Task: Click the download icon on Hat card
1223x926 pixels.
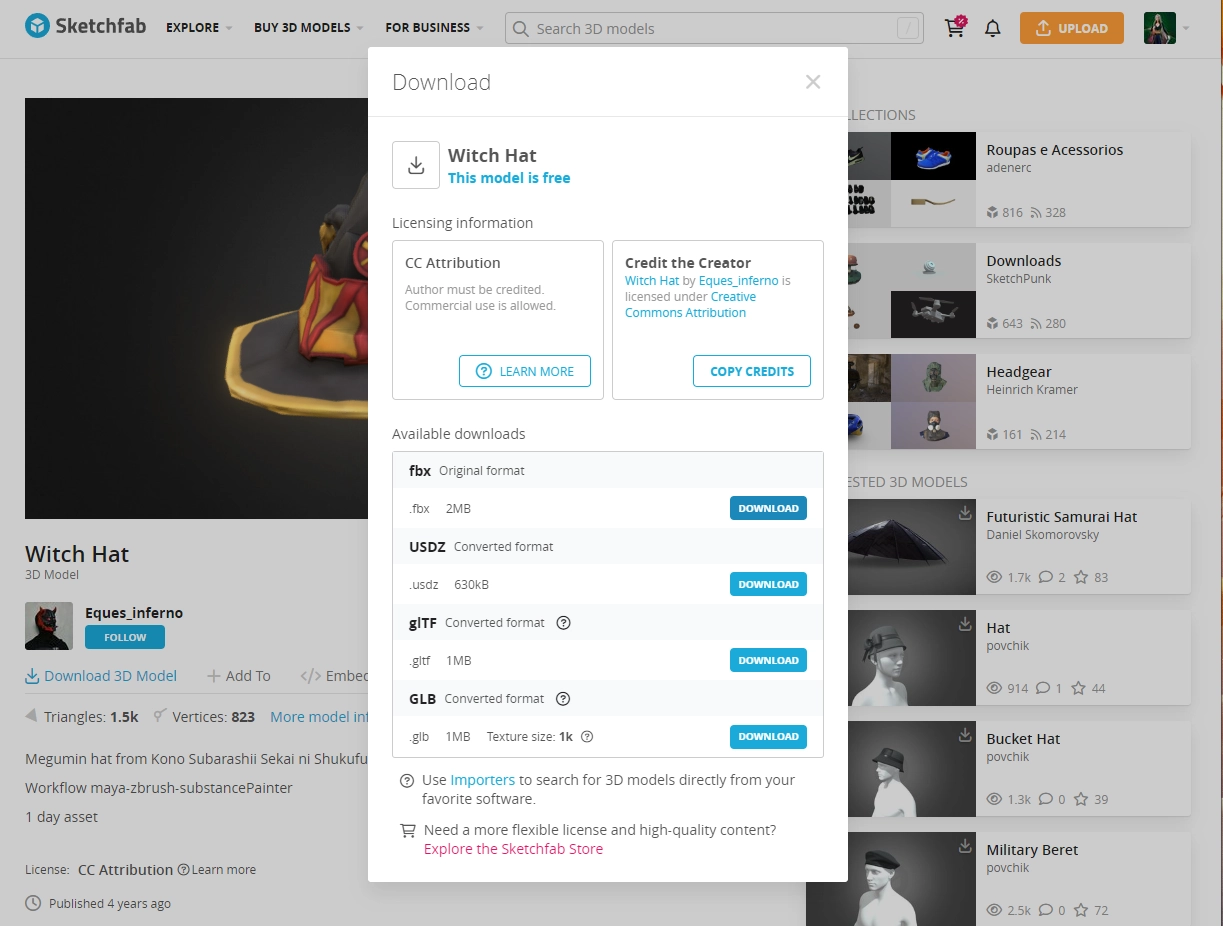Action: coord(964,624)
